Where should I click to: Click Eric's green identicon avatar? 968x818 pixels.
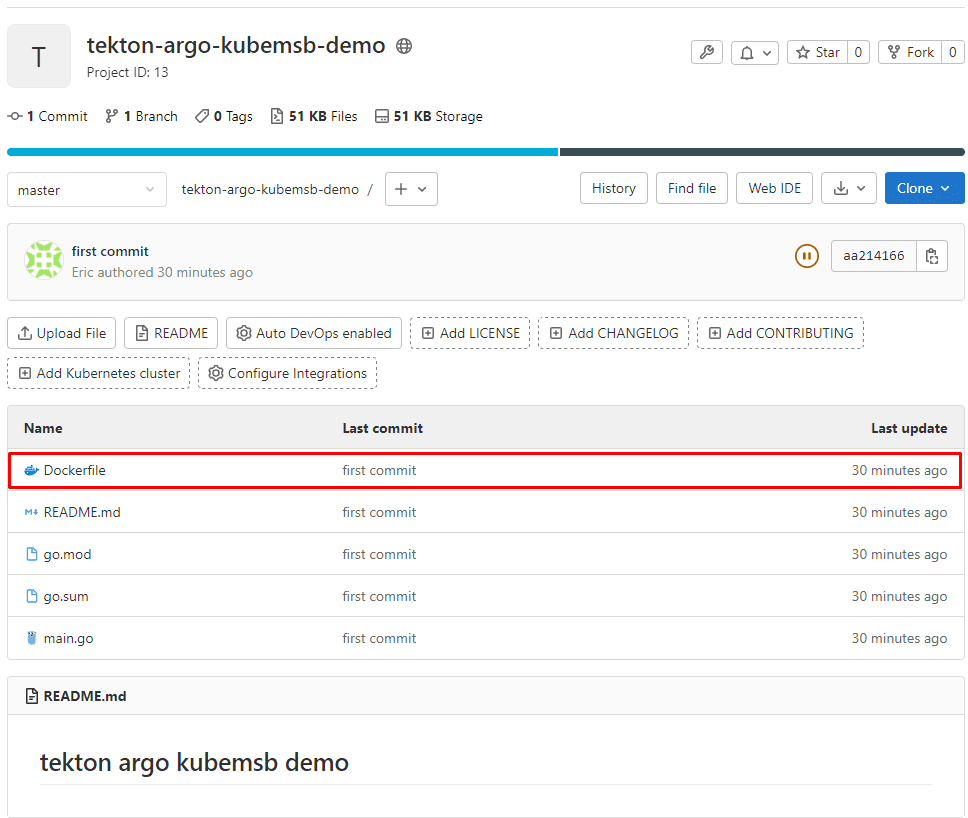[44, 260]
